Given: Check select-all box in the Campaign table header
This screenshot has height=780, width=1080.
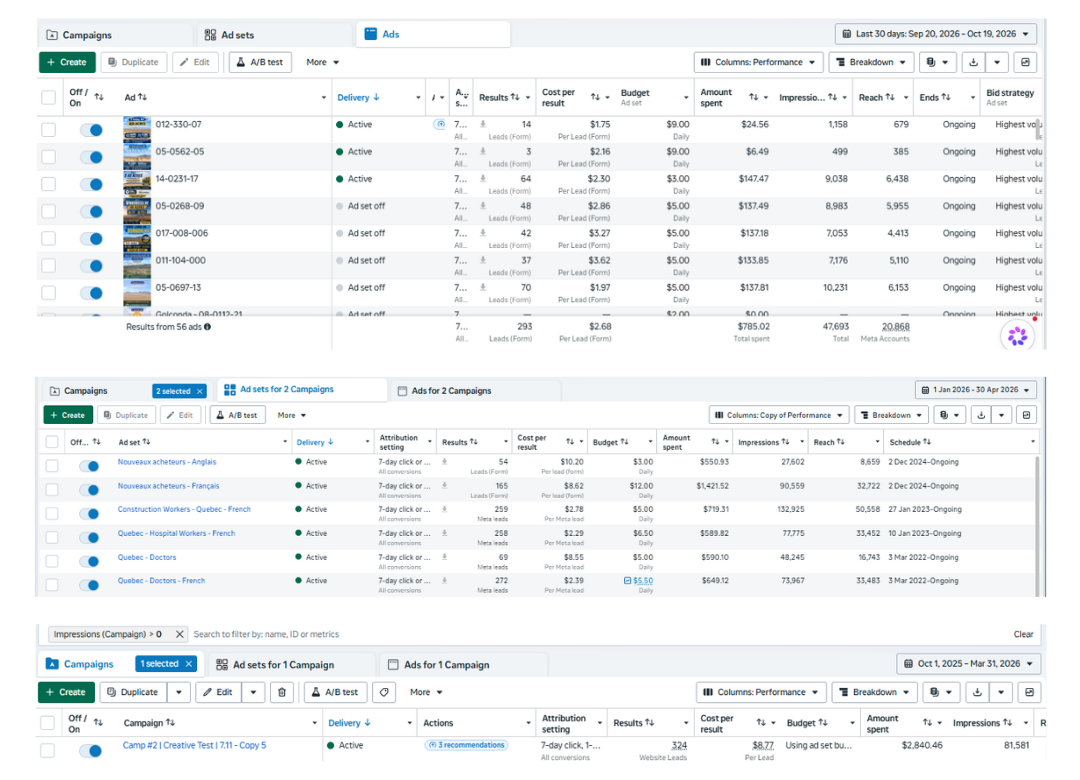Looking at the screenshot, I should click(x=48, y=723).
